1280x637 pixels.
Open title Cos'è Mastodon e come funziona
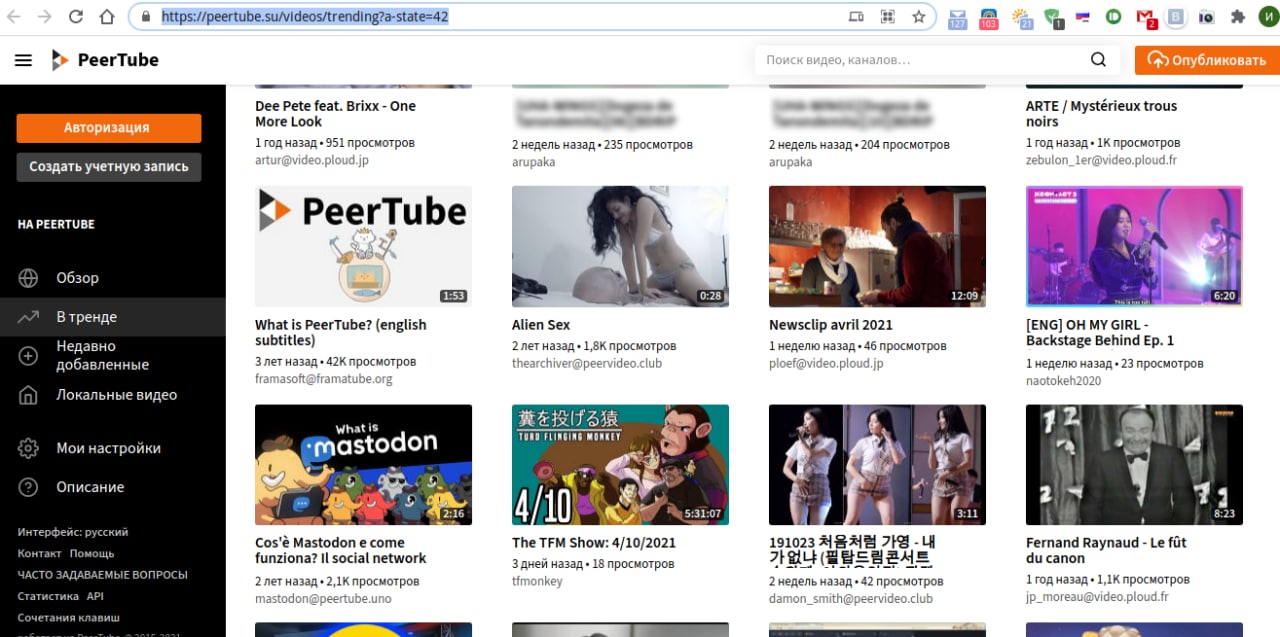(x=340, y=550)
